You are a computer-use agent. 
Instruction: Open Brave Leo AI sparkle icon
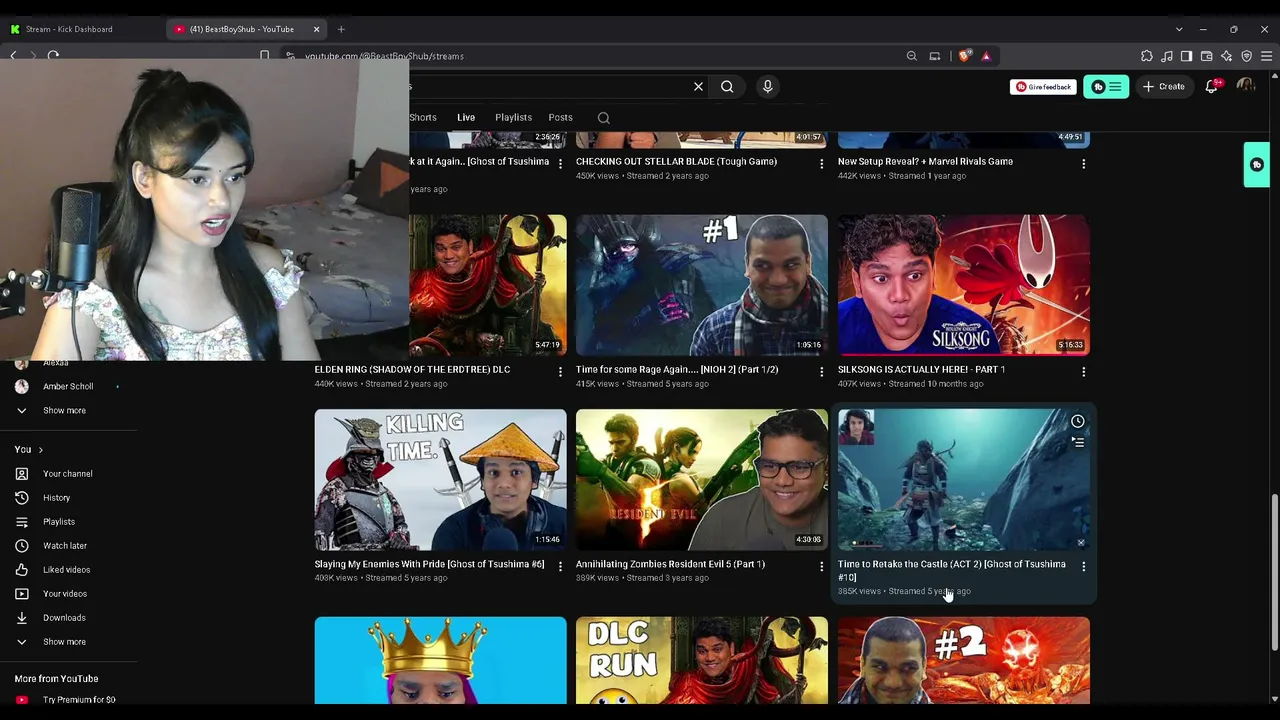pyautogui.click(x=1226, y=56)
